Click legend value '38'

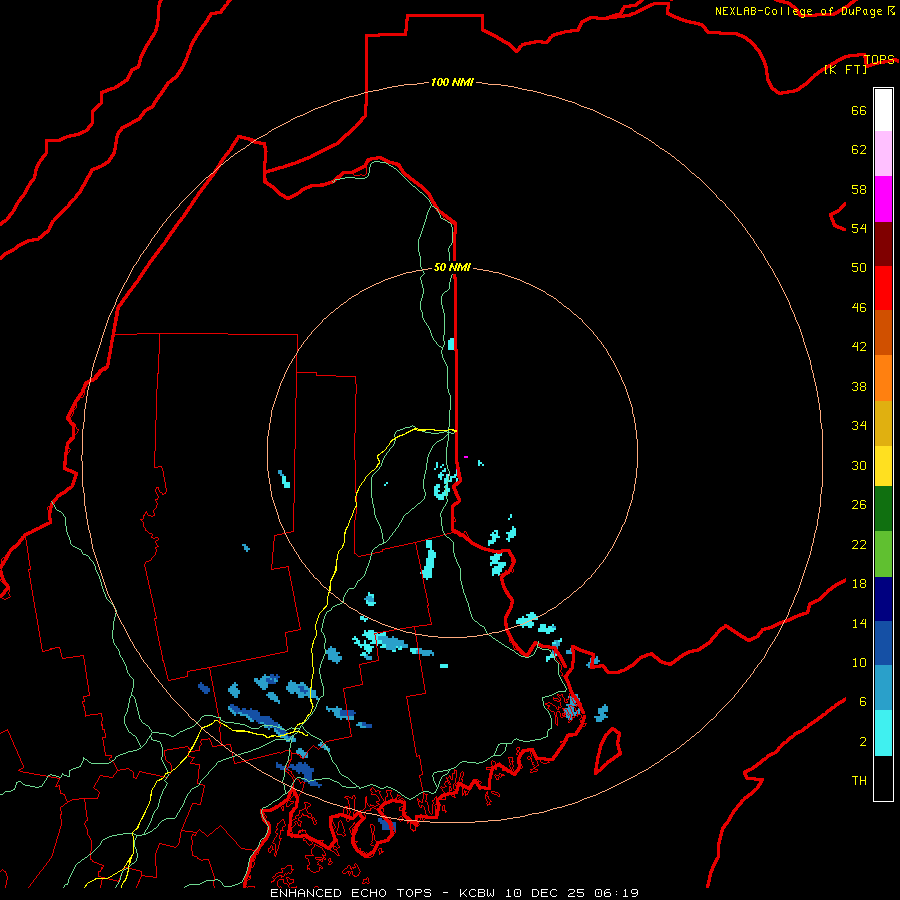point(859,386)
